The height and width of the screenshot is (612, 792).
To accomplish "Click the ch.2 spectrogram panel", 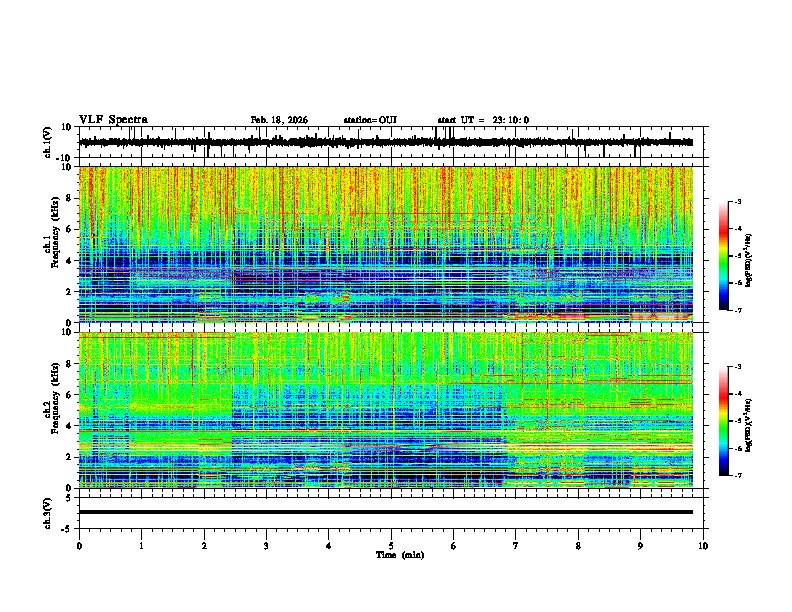I will click(386, 410).
